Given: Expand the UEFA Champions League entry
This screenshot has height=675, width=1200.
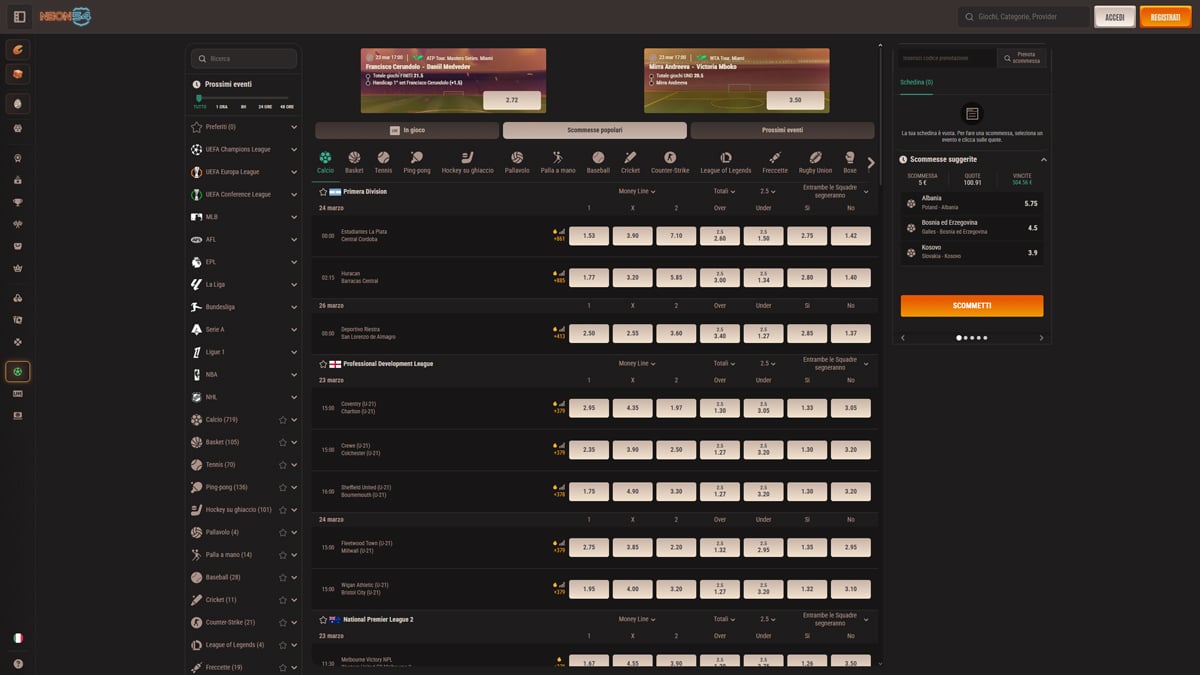Looking at the screenshot, I should (x=294, y=150).
